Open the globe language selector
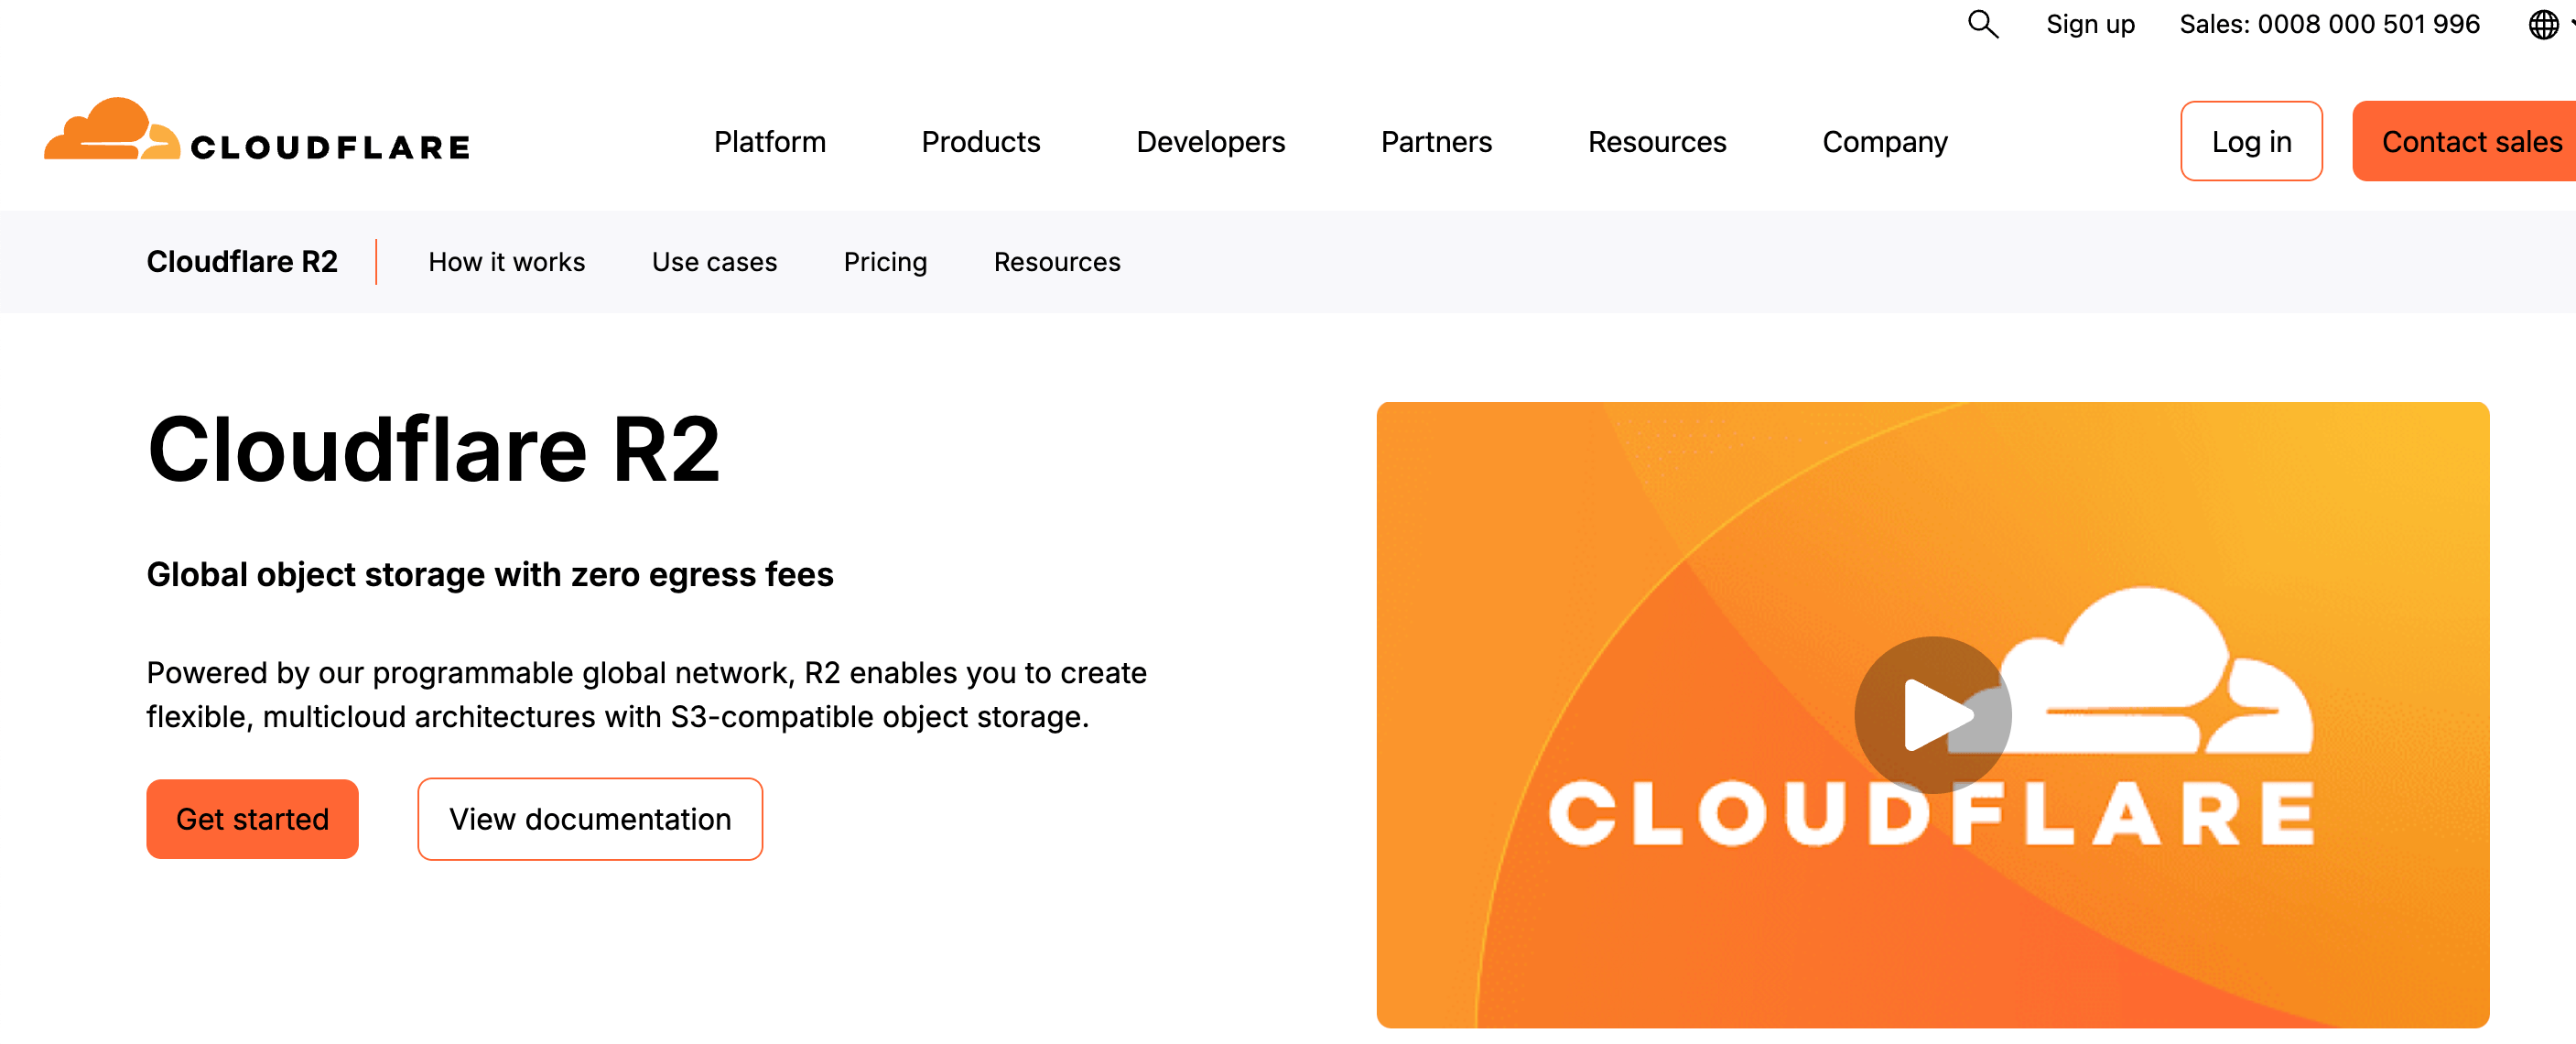Viewport: 2576px width, 1044px height. point(2542,24)
